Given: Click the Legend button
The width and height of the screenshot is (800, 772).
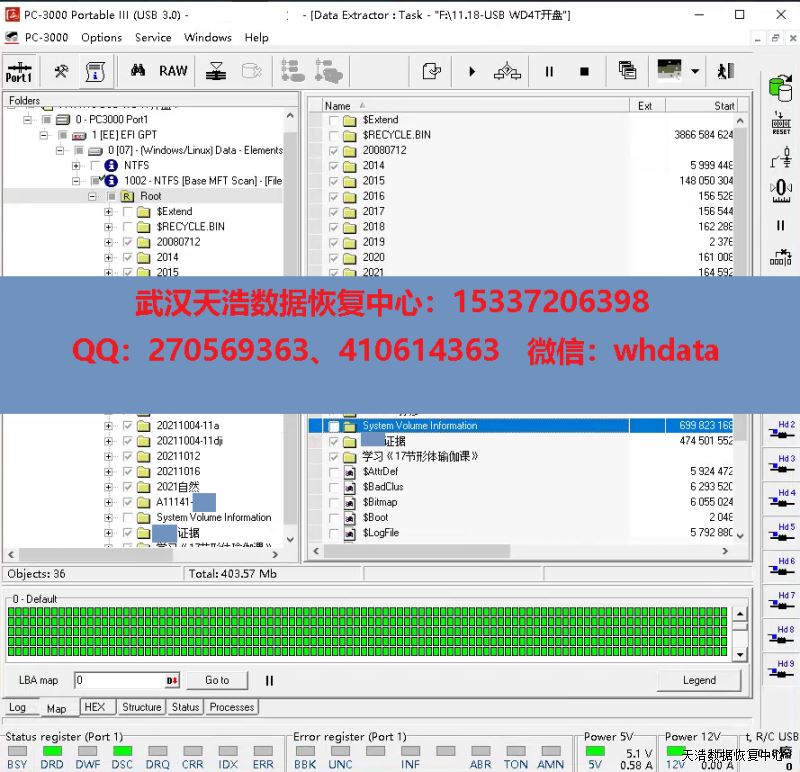Looking at the screenshot, I should [x=699, y=680].
